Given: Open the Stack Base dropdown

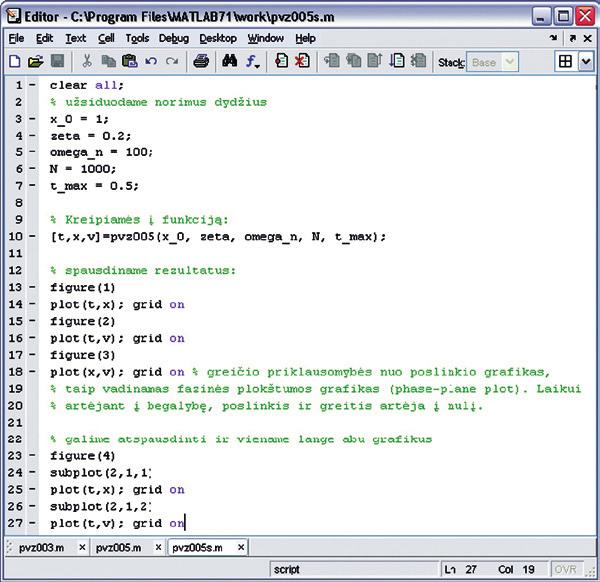Looking at the screenshot, I should coord(492,62).
